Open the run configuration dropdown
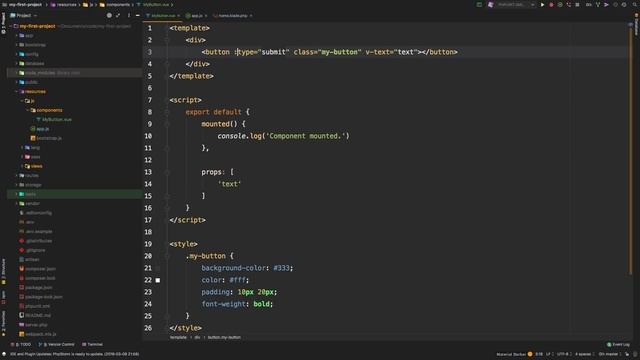This screenshot has width=640, height=360. pos(516,5)
